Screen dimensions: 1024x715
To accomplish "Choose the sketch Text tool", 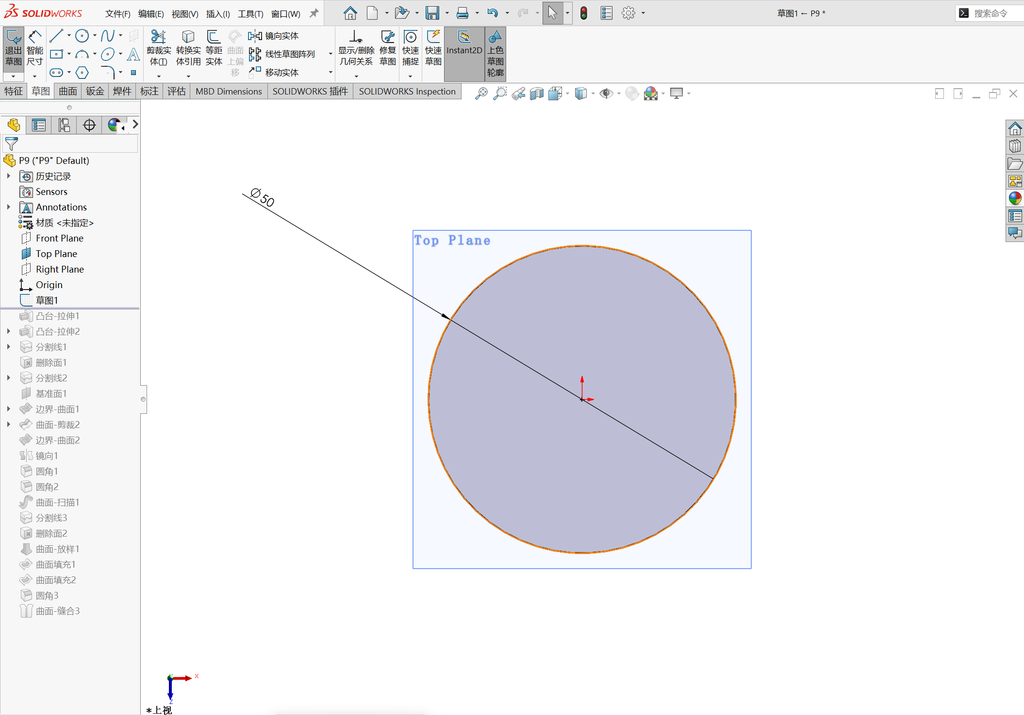I will coord(133,54).
